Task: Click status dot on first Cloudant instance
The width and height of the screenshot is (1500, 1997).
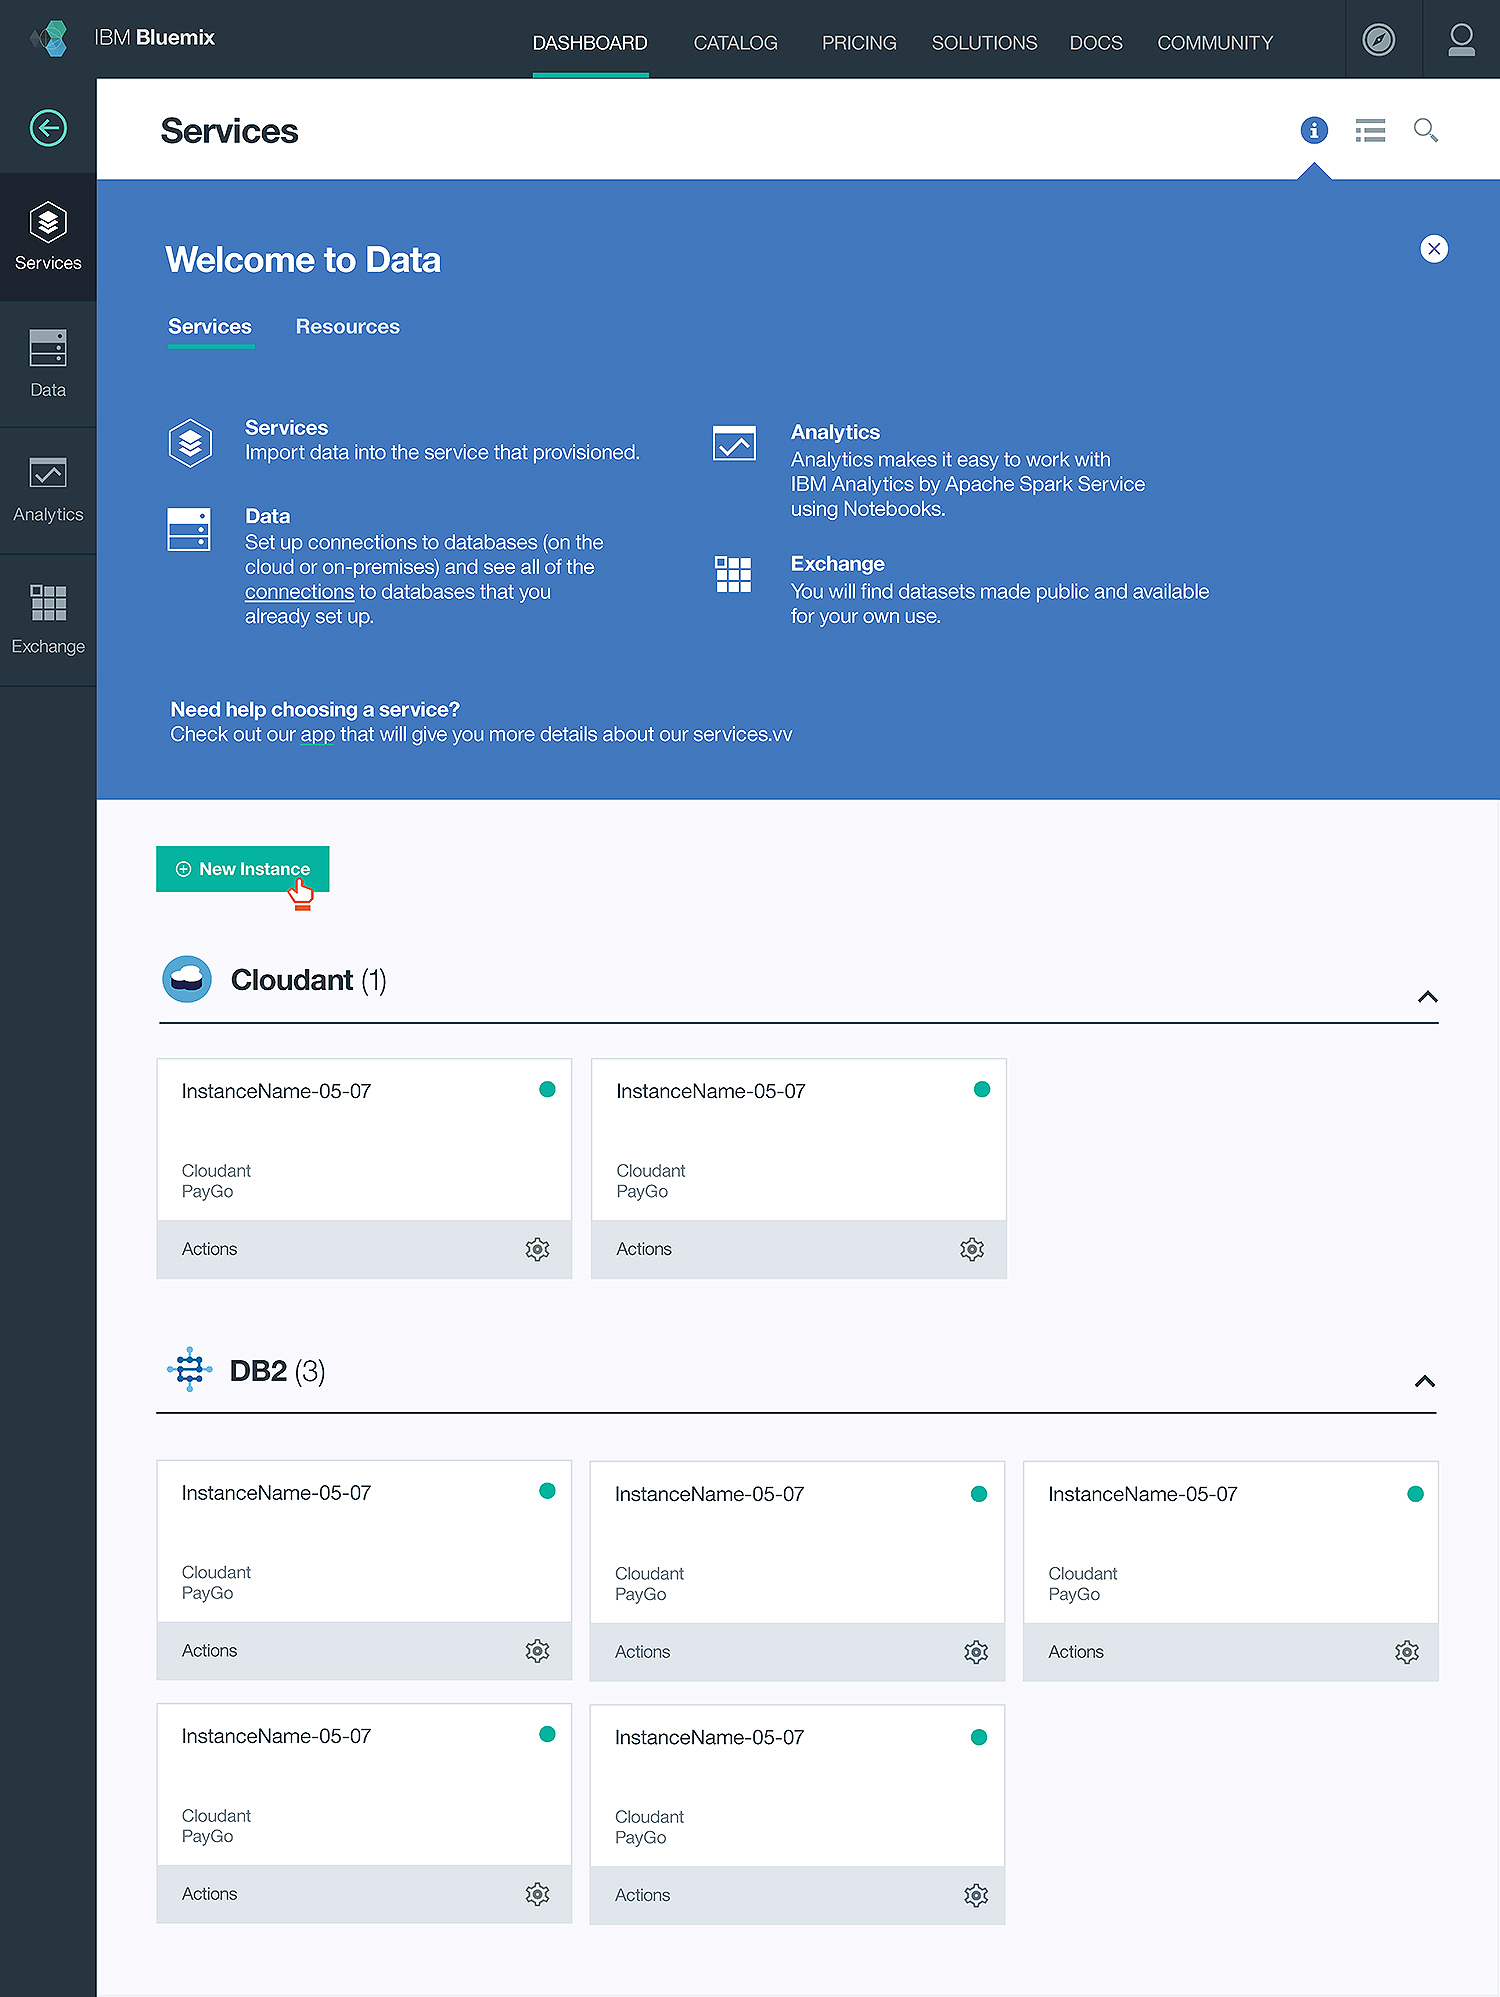Action: coord(547,1089)
